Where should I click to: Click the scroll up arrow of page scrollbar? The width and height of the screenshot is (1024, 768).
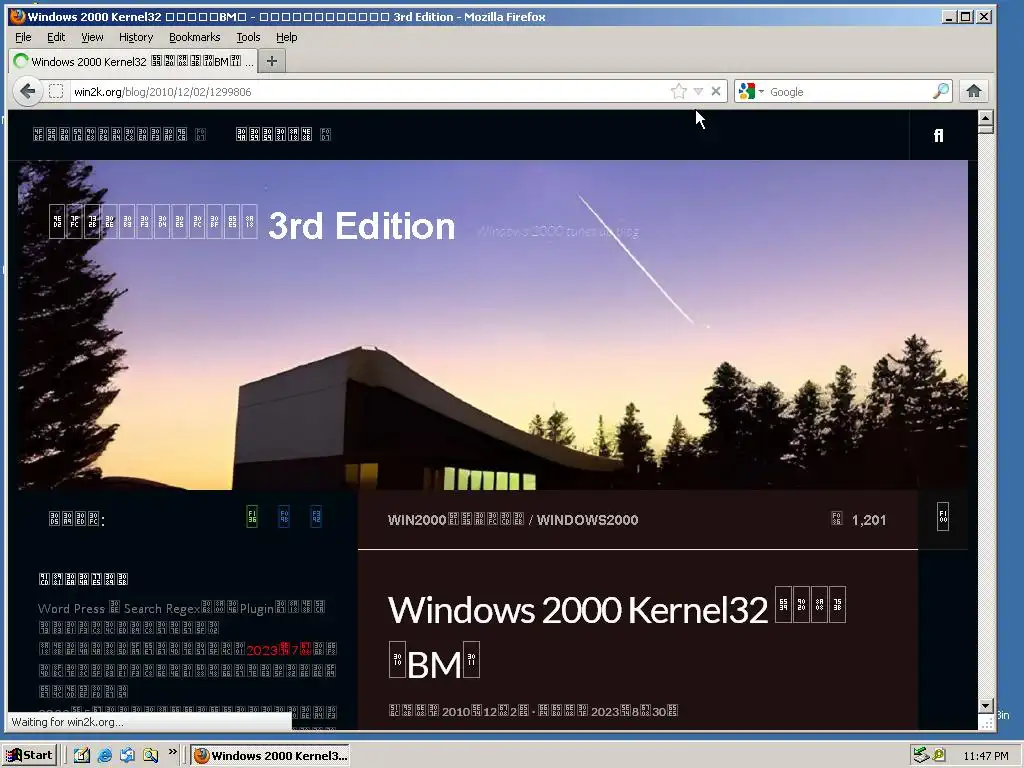click(985, 118)
